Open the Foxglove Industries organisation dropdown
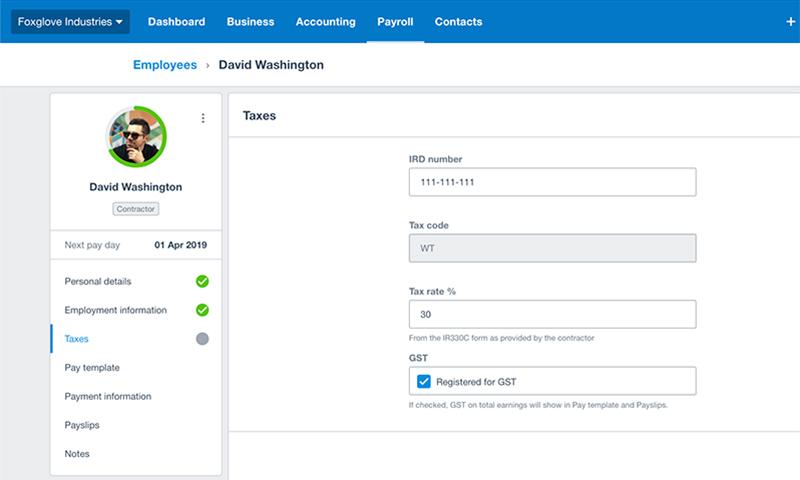 [70, 22]
